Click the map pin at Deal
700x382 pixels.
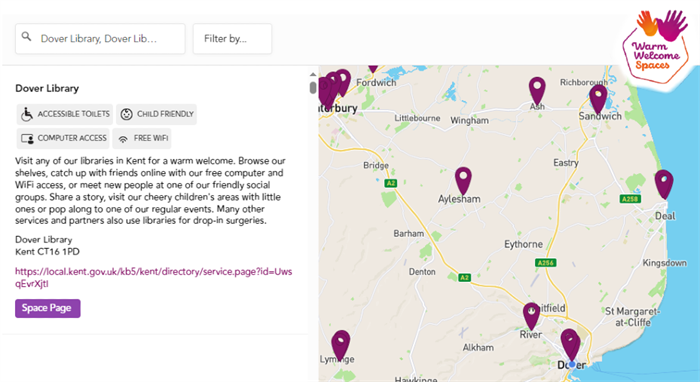pyautogui.click(x=664, y=184)
